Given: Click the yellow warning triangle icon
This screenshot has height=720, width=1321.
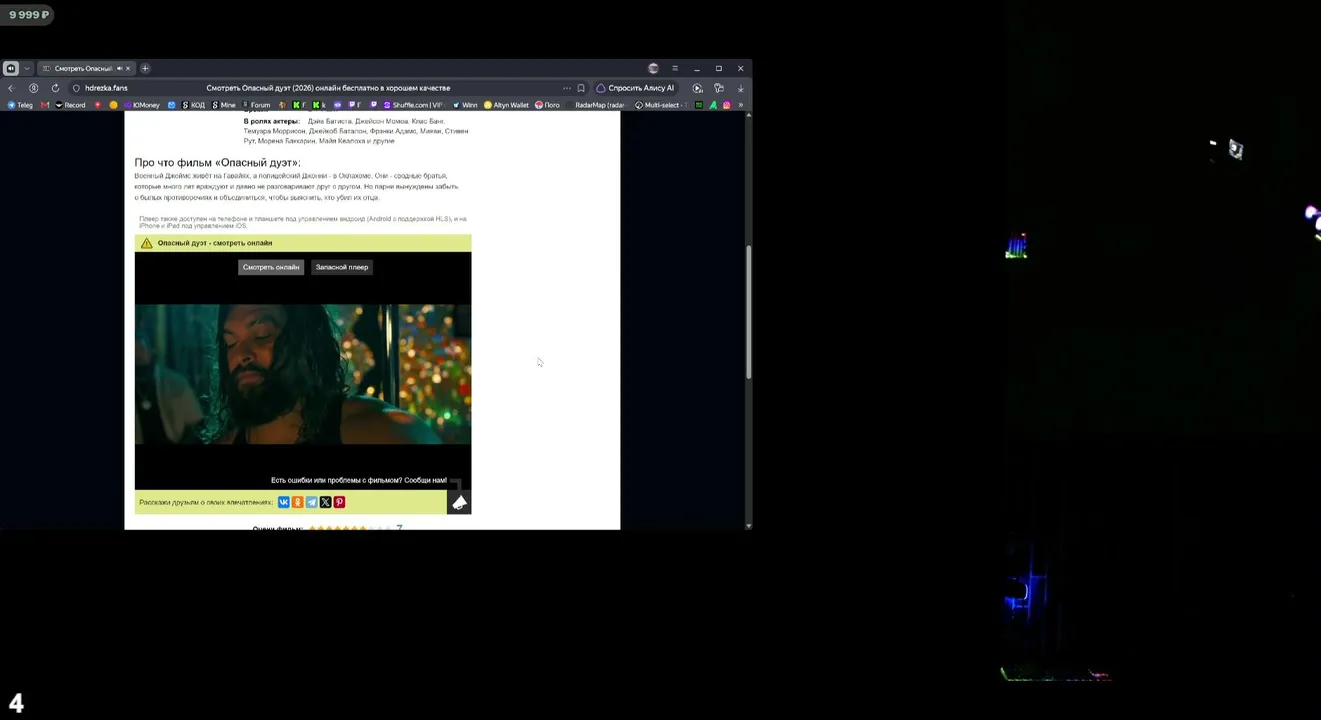Looking at the screenshot, I should pyautogui.click(x=147, y=243).
